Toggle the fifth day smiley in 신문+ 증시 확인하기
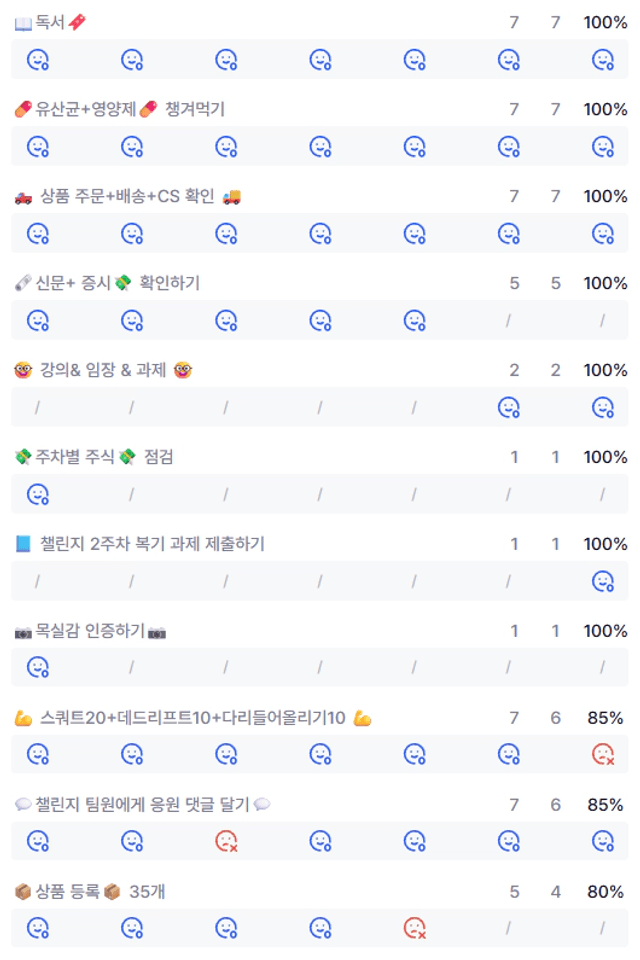This screenshot has height=960, width=640. pos(415,320)
